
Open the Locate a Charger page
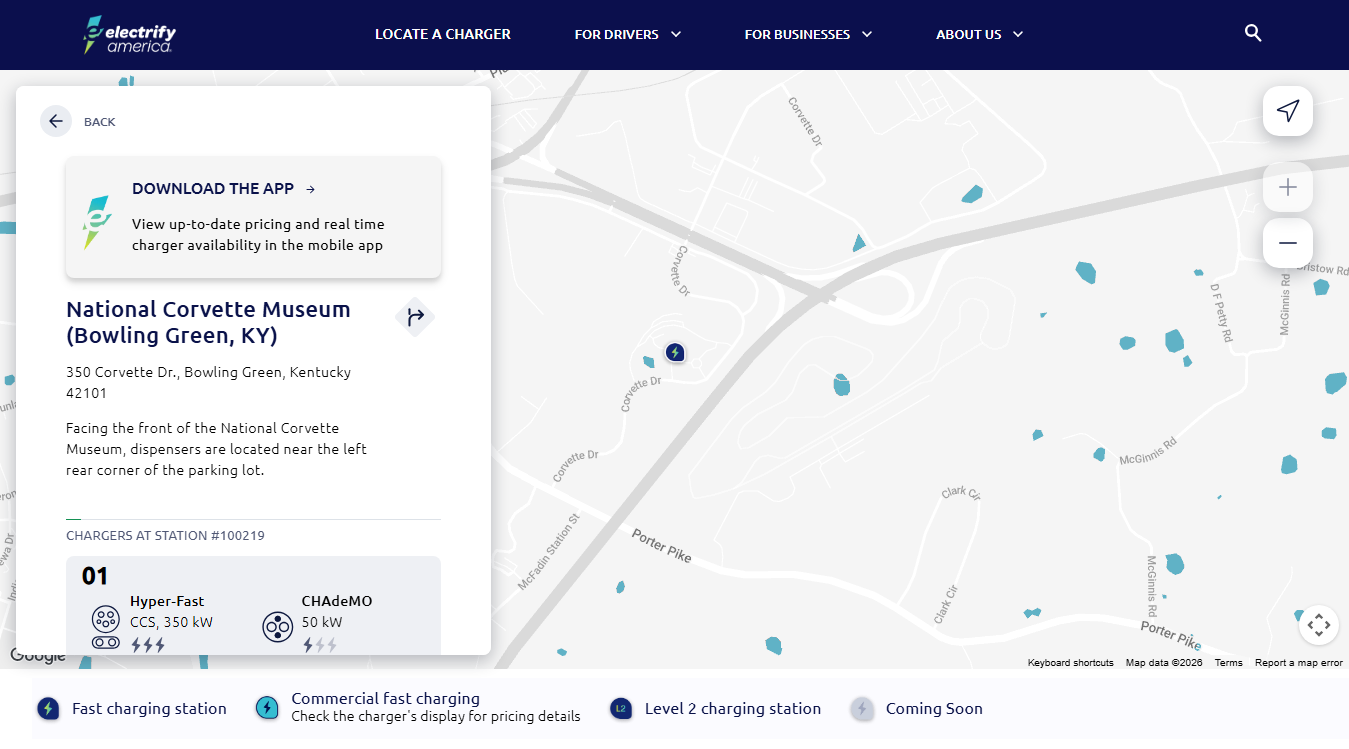point(443,34)
